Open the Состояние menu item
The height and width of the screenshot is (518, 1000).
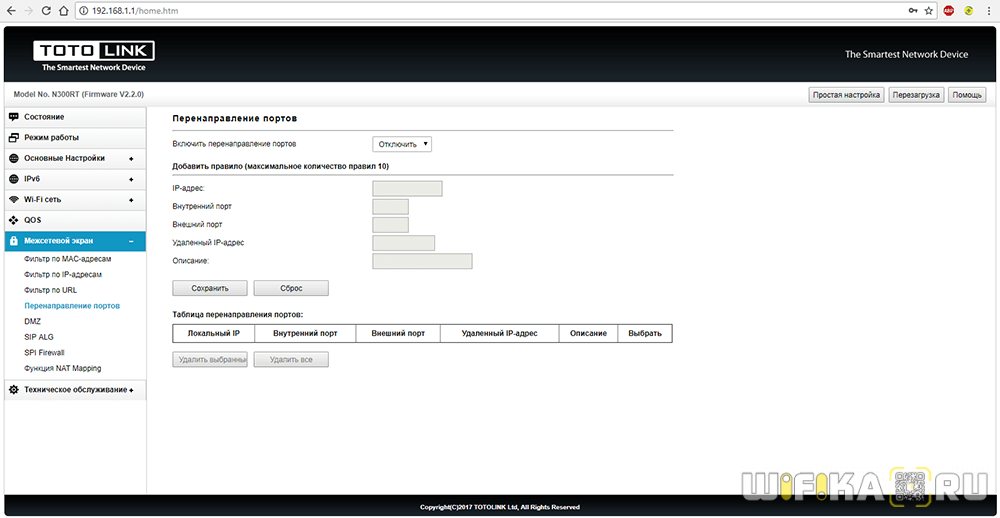coord(45,117)
